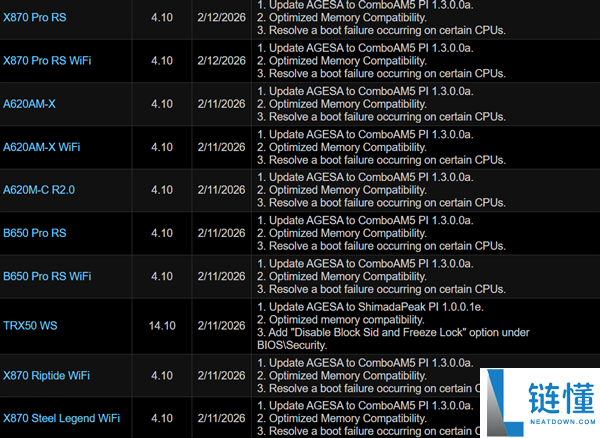Select date 2/11/2026 in TRX50 WS row
Screen dimensions: 600x438
(x=222, y=326)
